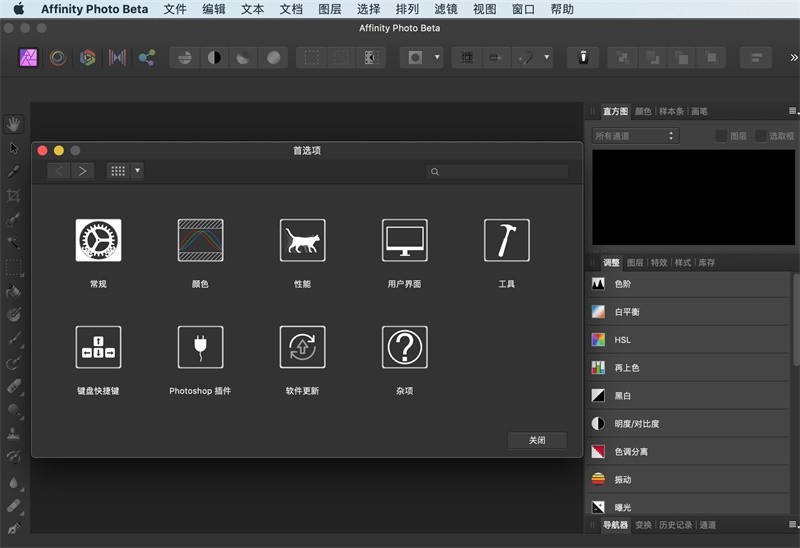This screenshot has height=548, width=800.
Task: Add a 色阶 levels adjustment
Action: tap(687, 284)
